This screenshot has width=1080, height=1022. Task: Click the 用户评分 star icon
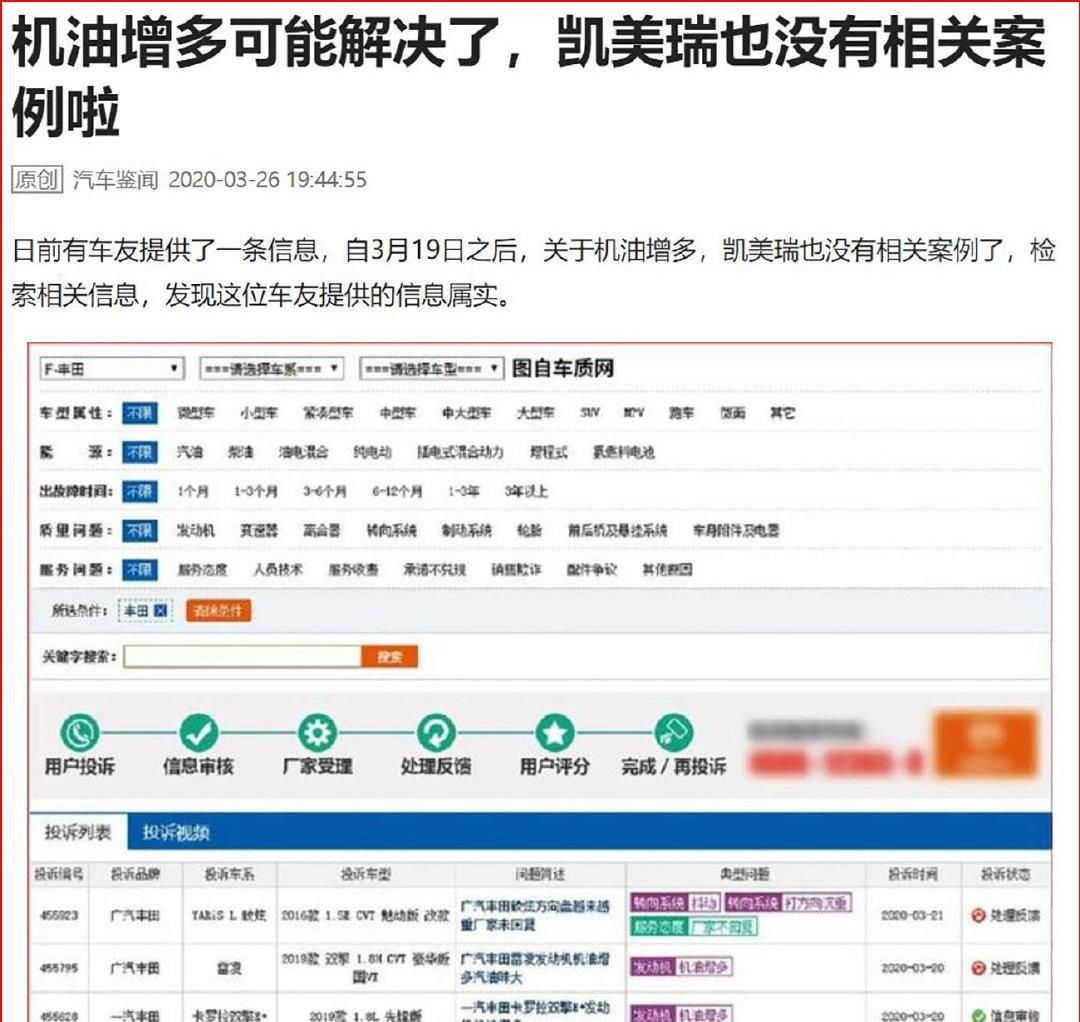(554, 733)
